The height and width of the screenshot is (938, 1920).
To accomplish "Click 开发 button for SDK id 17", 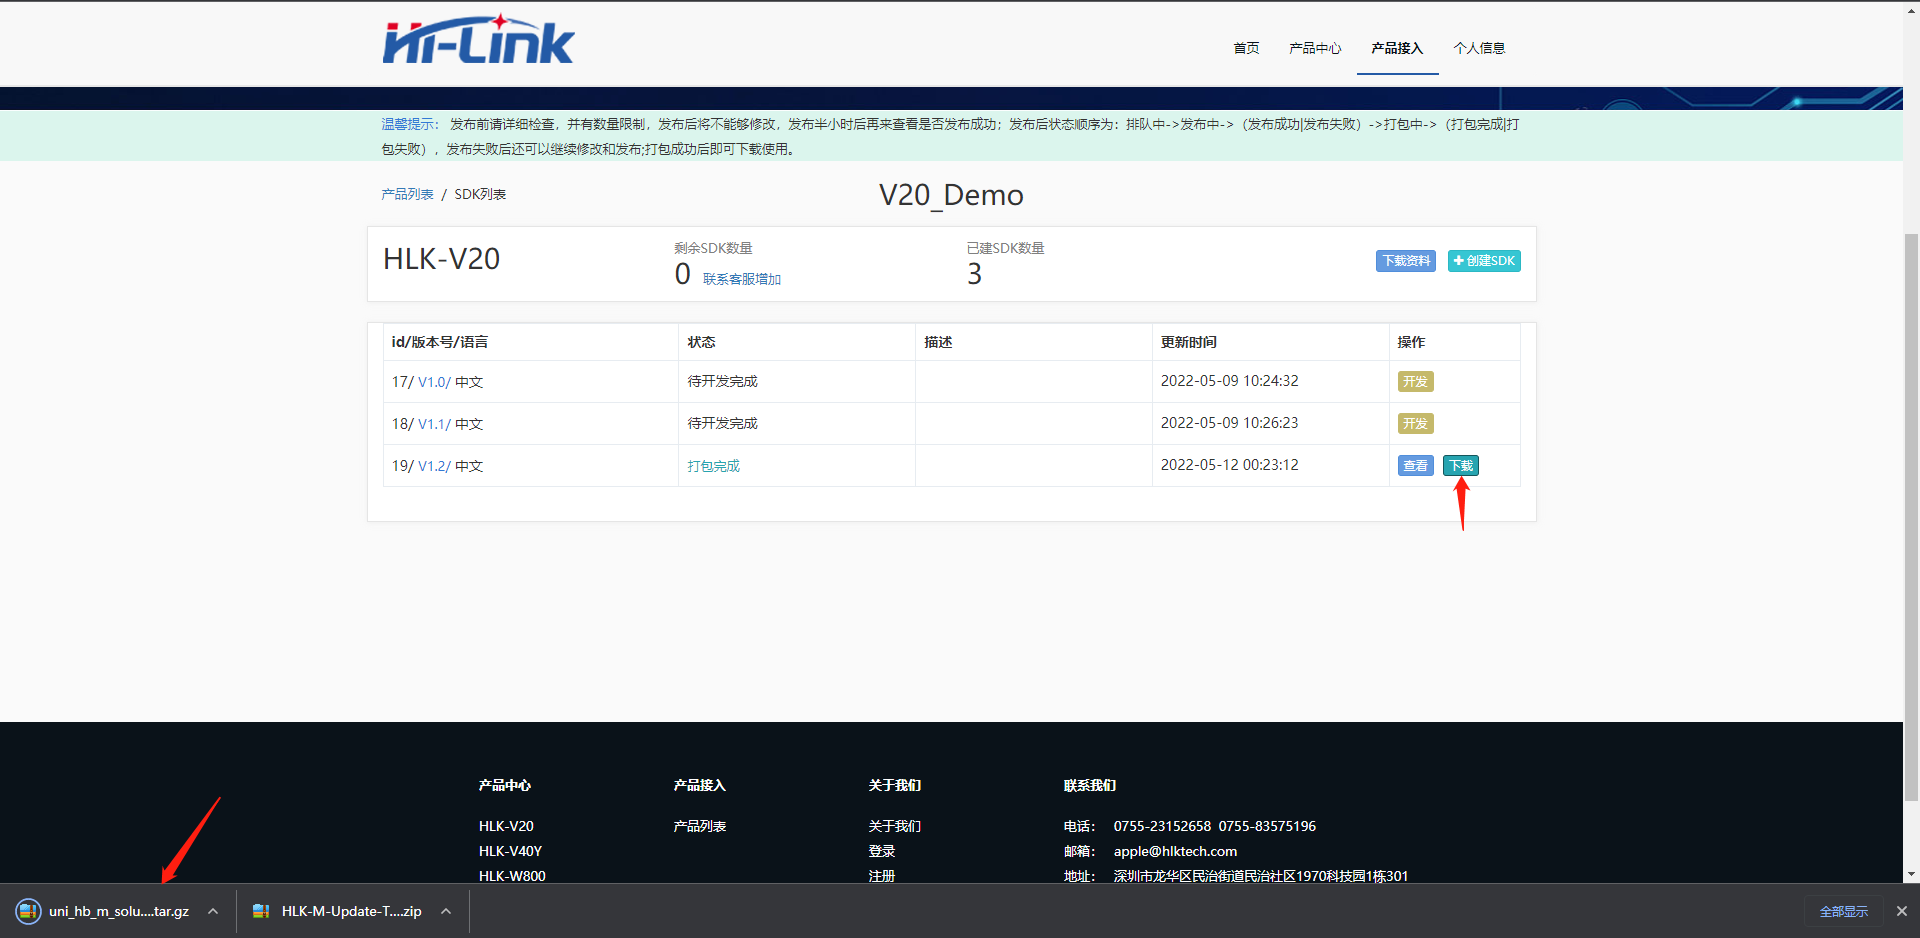I will pos(1415,382).
